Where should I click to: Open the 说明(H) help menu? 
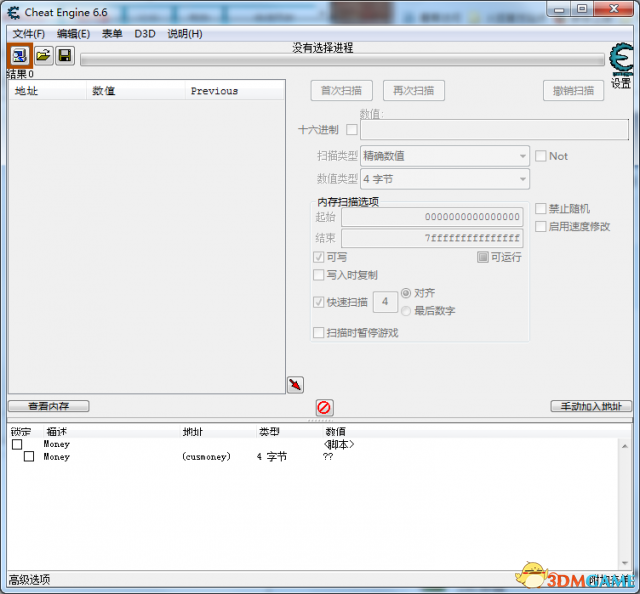[x=184, y=34]
